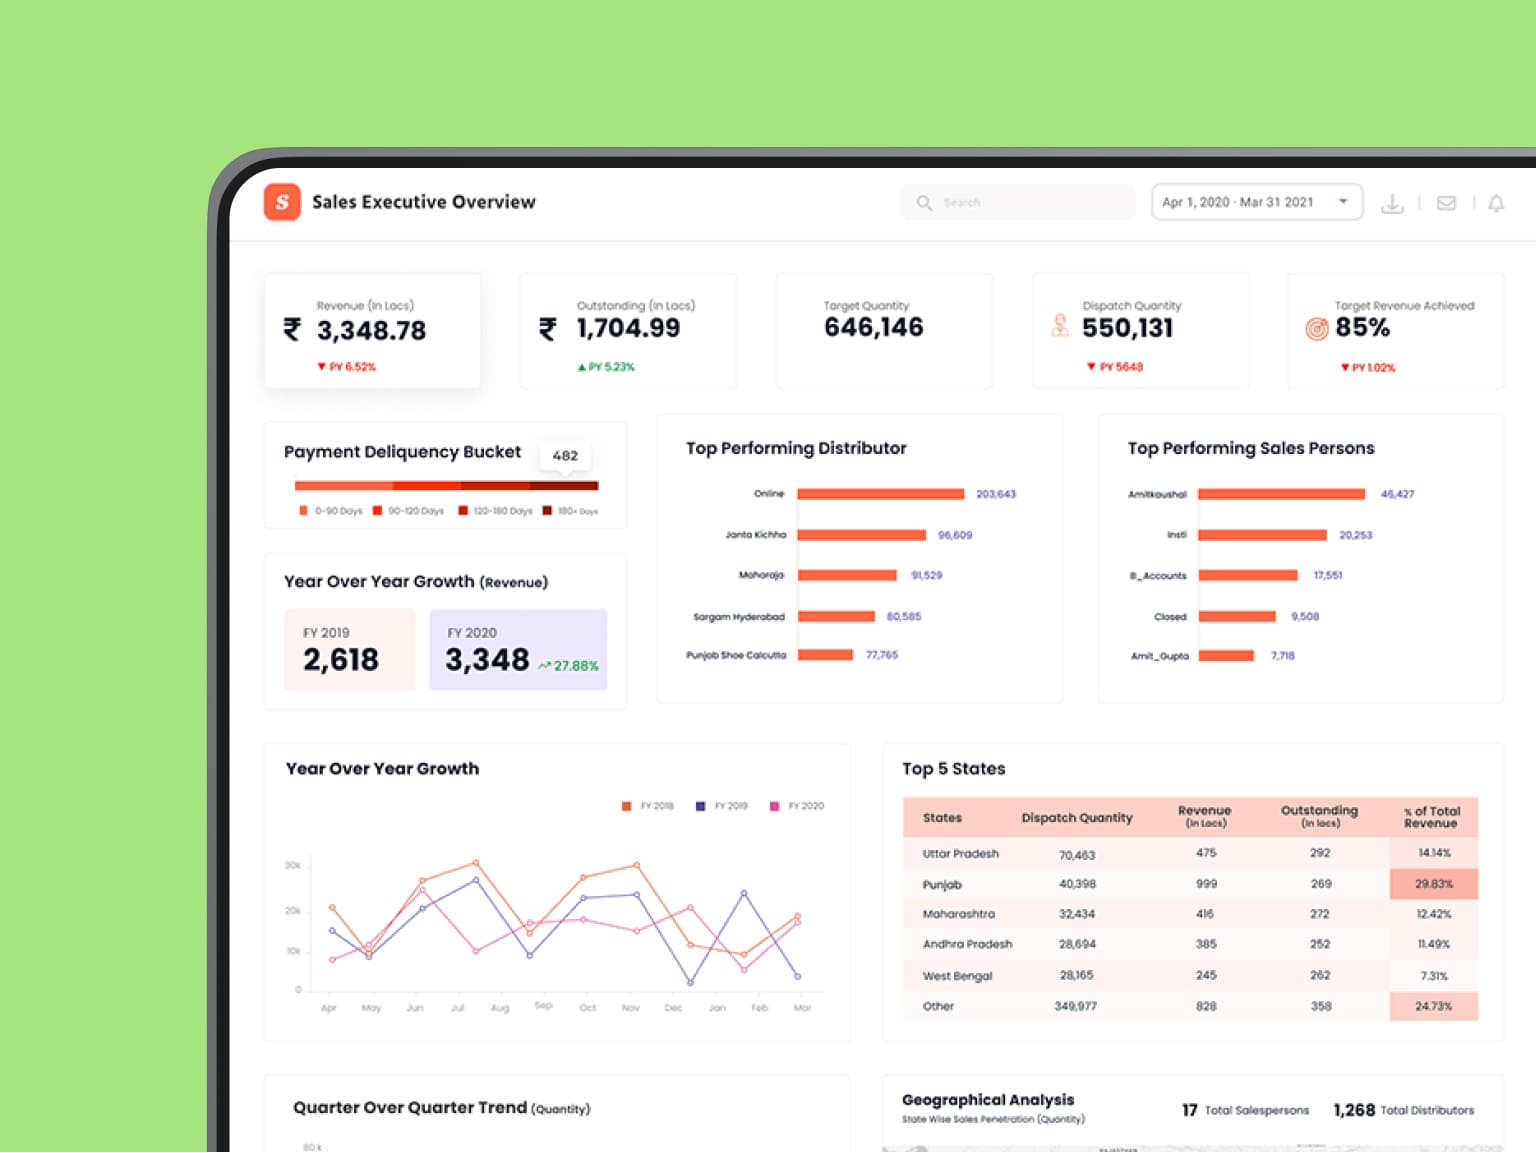Click the 24.73% revenue cell

point(1434,1006)
